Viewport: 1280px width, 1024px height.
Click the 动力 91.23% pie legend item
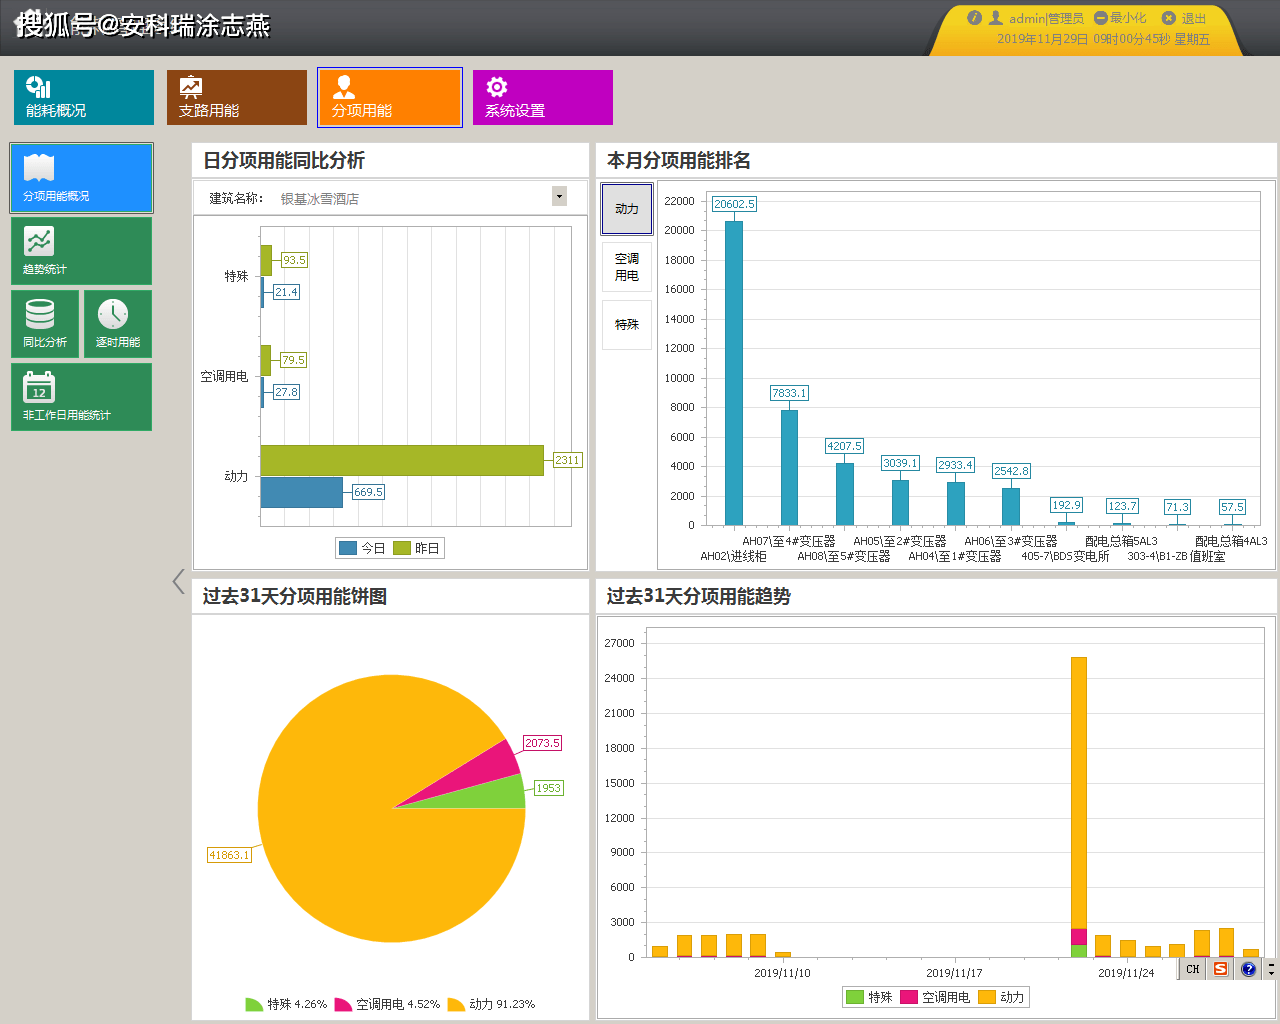tap(491, 1004)
